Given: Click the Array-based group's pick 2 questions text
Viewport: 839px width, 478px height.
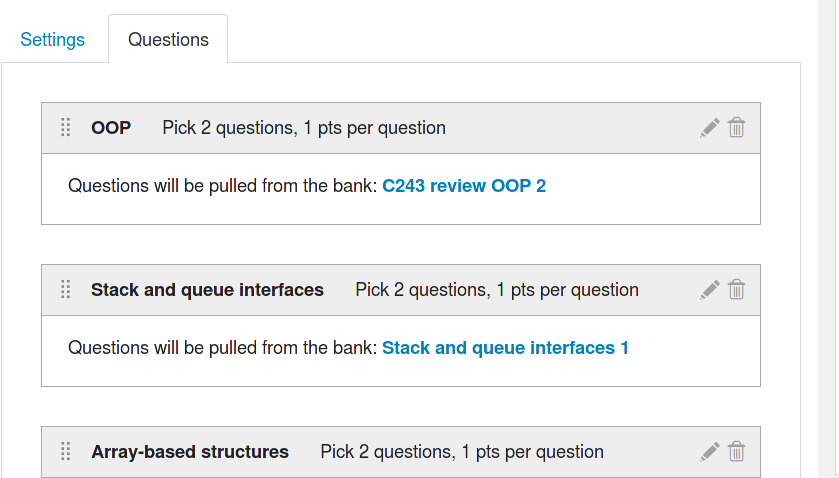Looking at the screenshot, I should point(462,452).
